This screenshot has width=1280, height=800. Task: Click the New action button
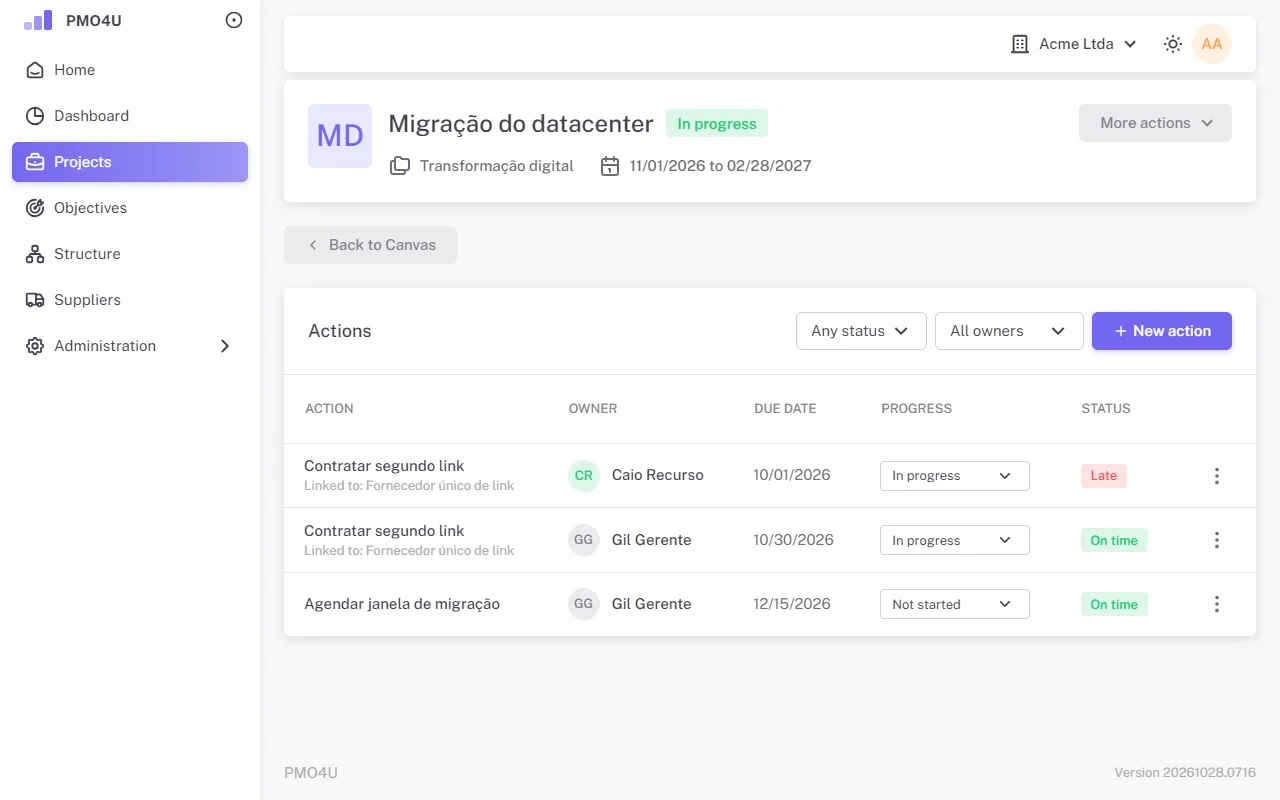point(1162,331)
